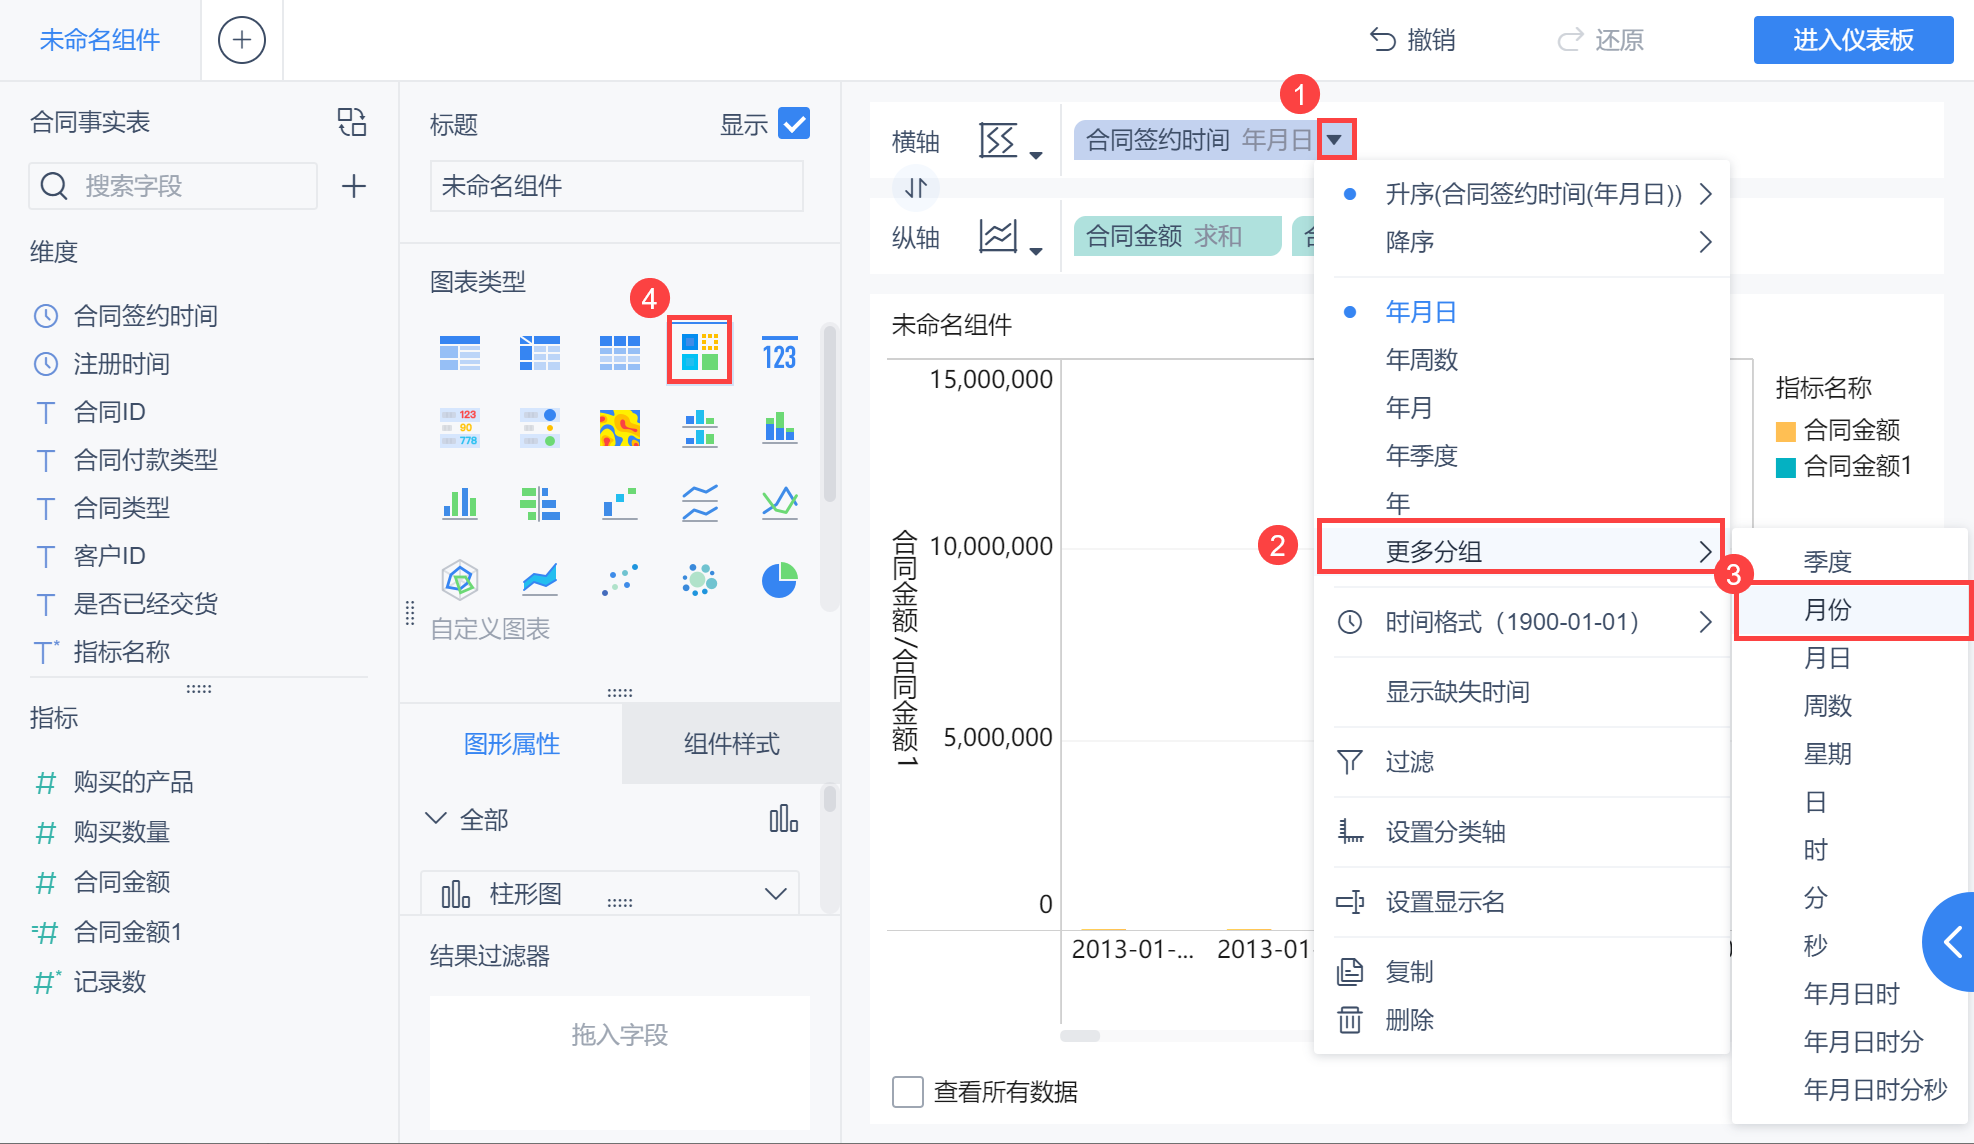Image resolution: width=1974 pixels, height=1144 pixels.
Task: Click the table switch icon beside 合同事实表
Action: (352, 122)
